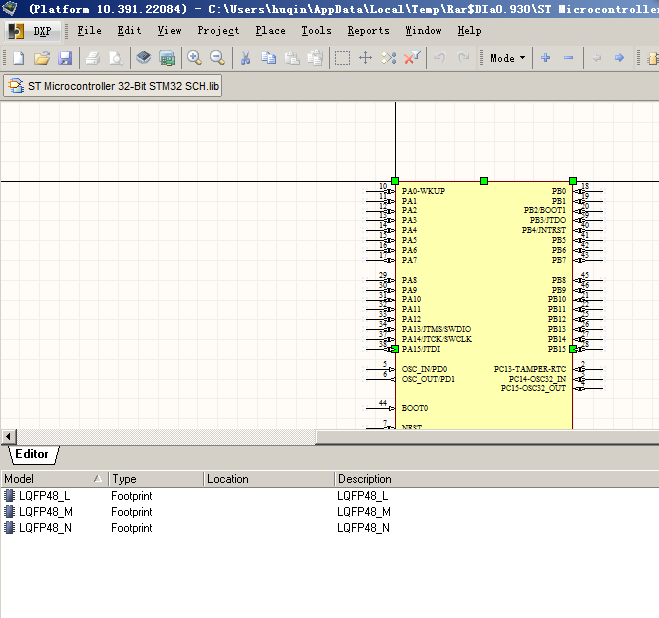
Task: Click the Print icon
Action: 92,58
